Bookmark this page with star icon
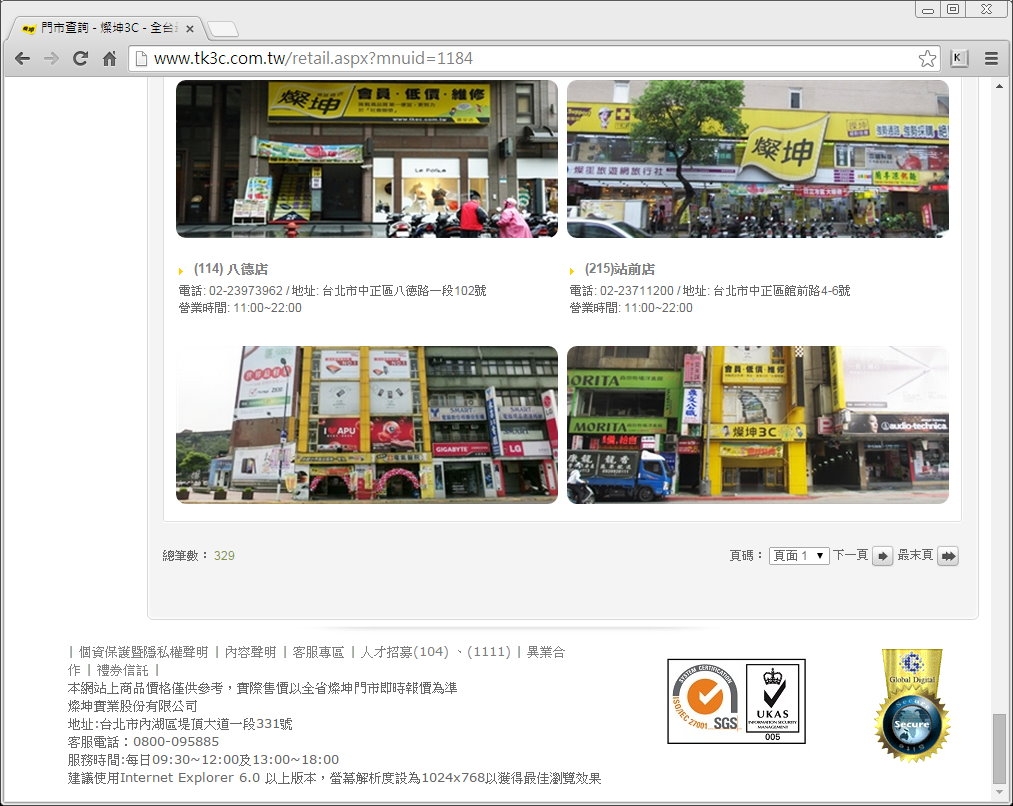The width and height of the screenshot is (1013, 806). pos(927,59)
